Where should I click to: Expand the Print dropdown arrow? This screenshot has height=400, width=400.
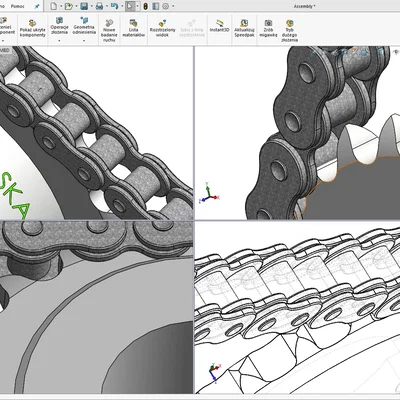106,6
